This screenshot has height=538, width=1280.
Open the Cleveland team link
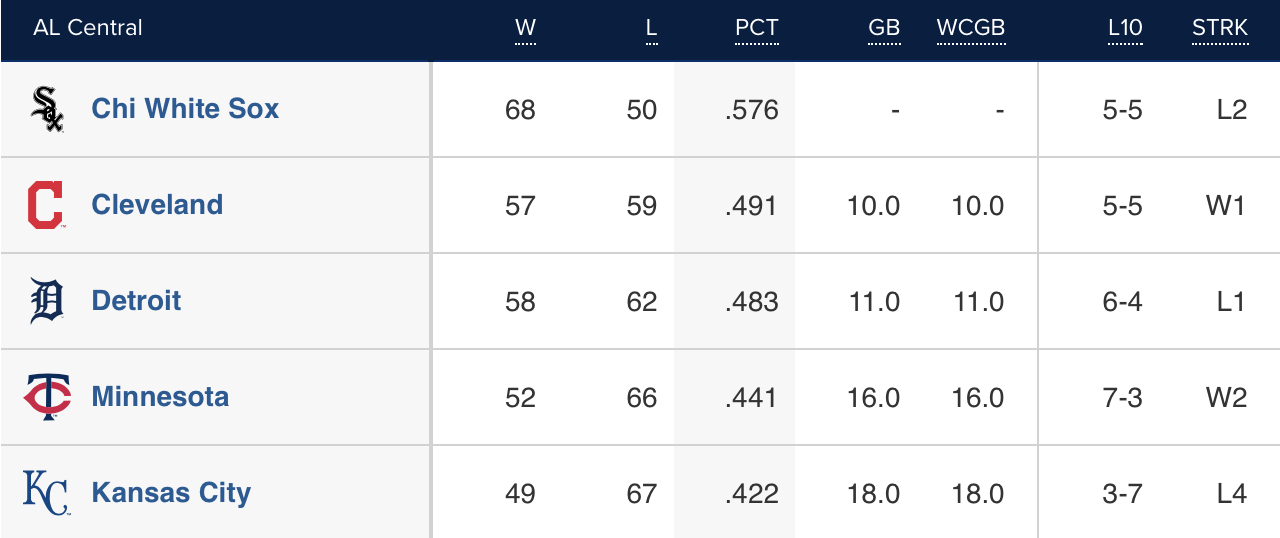click(x=157, y=205)
